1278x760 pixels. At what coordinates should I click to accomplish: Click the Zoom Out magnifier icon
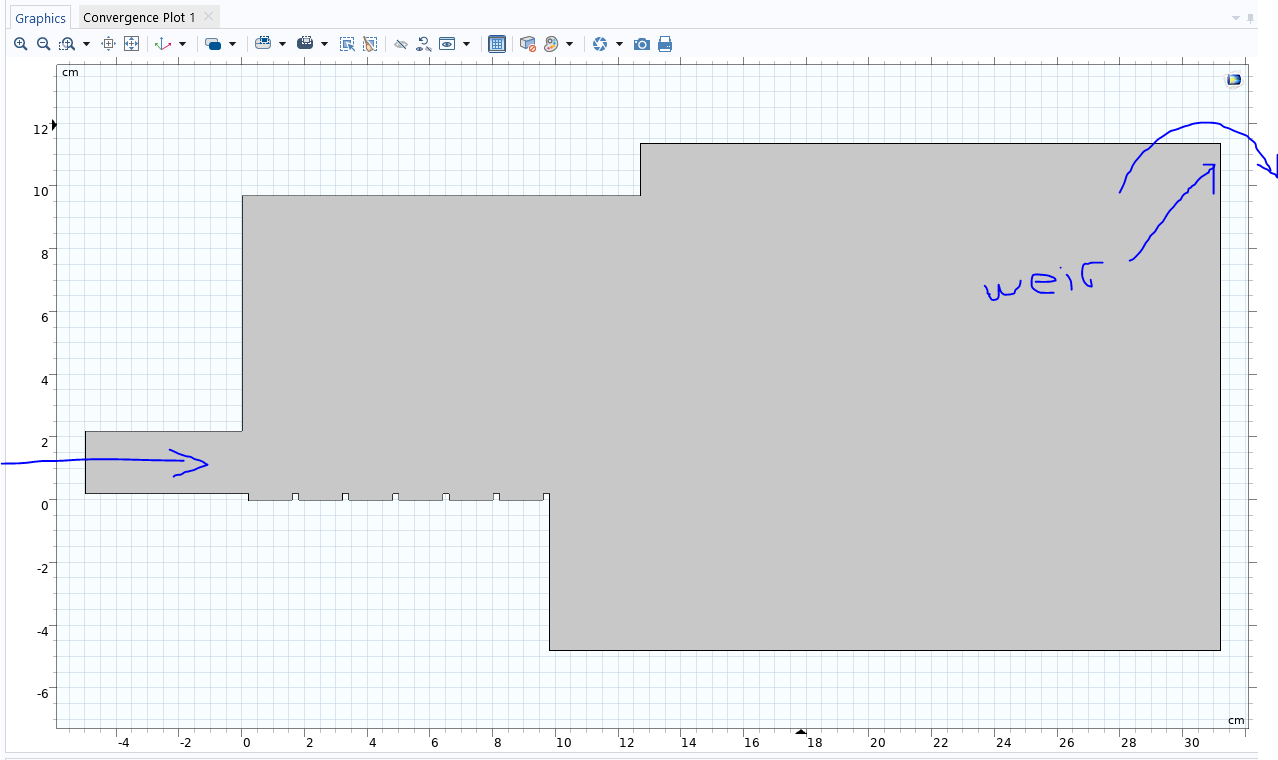coord(43,44)
